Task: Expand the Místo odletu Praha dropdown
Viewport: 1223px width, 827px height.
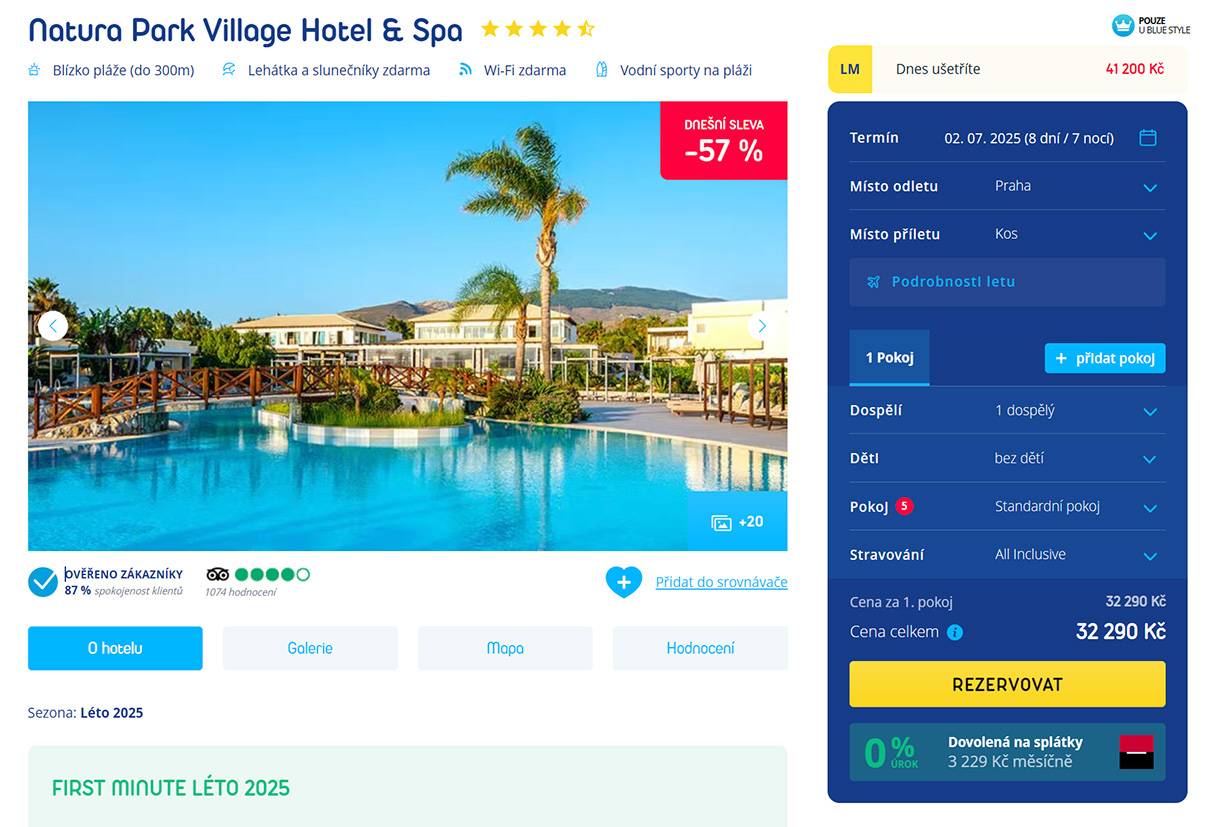Action: point(1007,186)
